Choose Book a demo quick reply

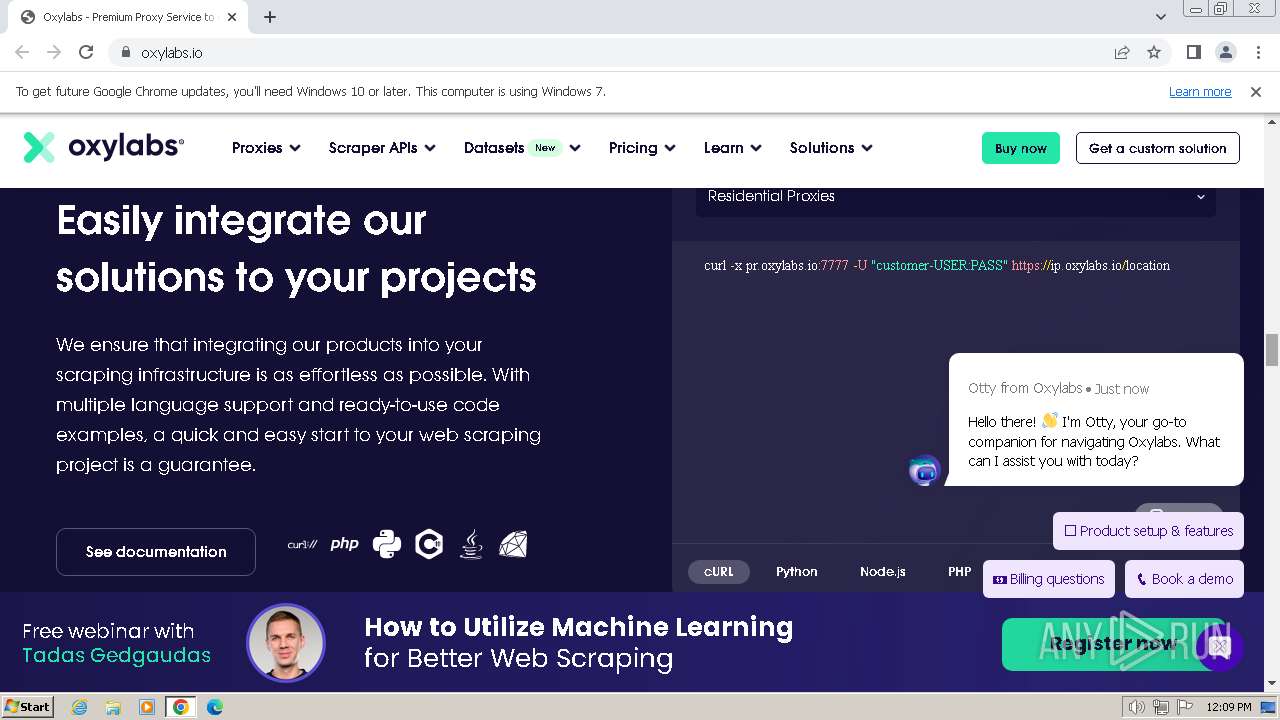pyautogui.click(x=1184, y=579)
